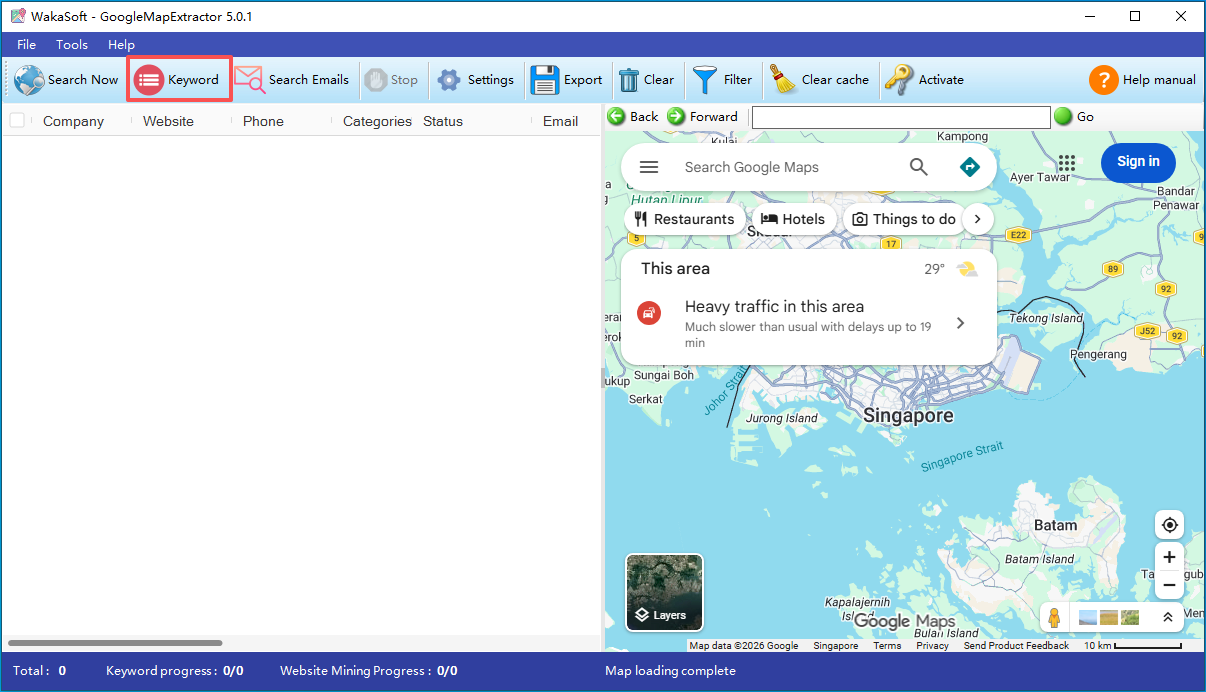
Task: Sign in to Google Maps
Action: coord(1138,162)
